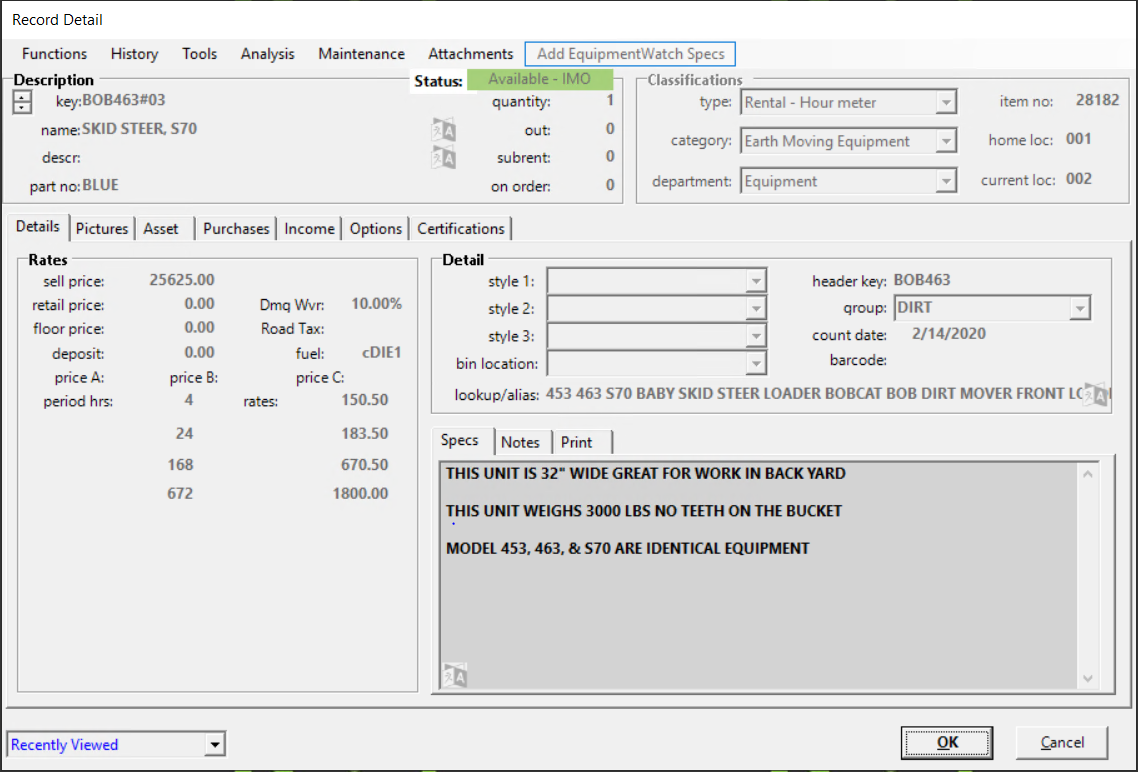Image resolution: width=1138 pixels, height=772 pixels.
Task: Click the scroll-up arrow in the Specs text box
Action: pos(1089,474)
